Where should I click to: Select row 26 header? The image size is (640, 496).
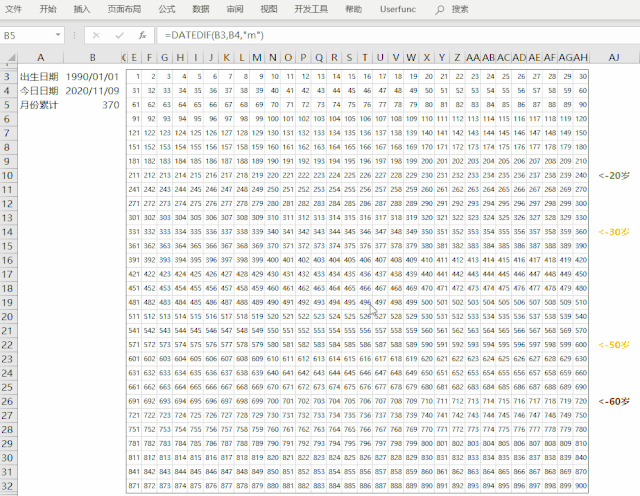coord(7,401)
